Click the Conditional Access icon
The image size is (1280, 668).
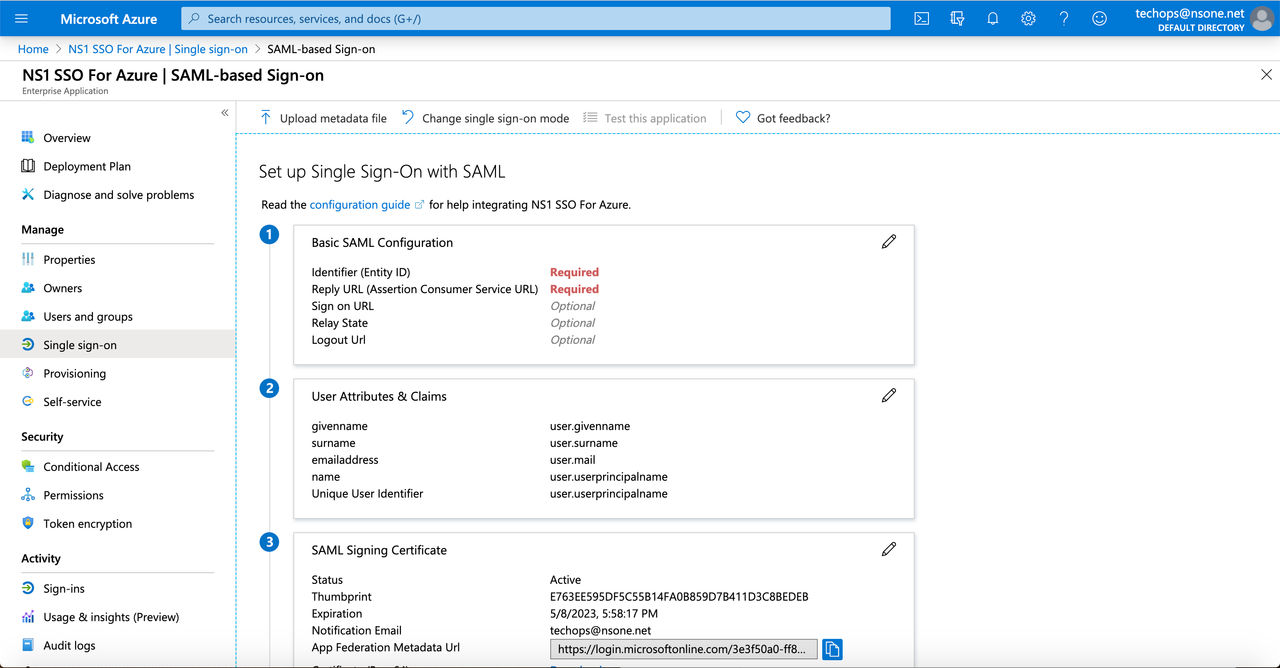point(28,466)
